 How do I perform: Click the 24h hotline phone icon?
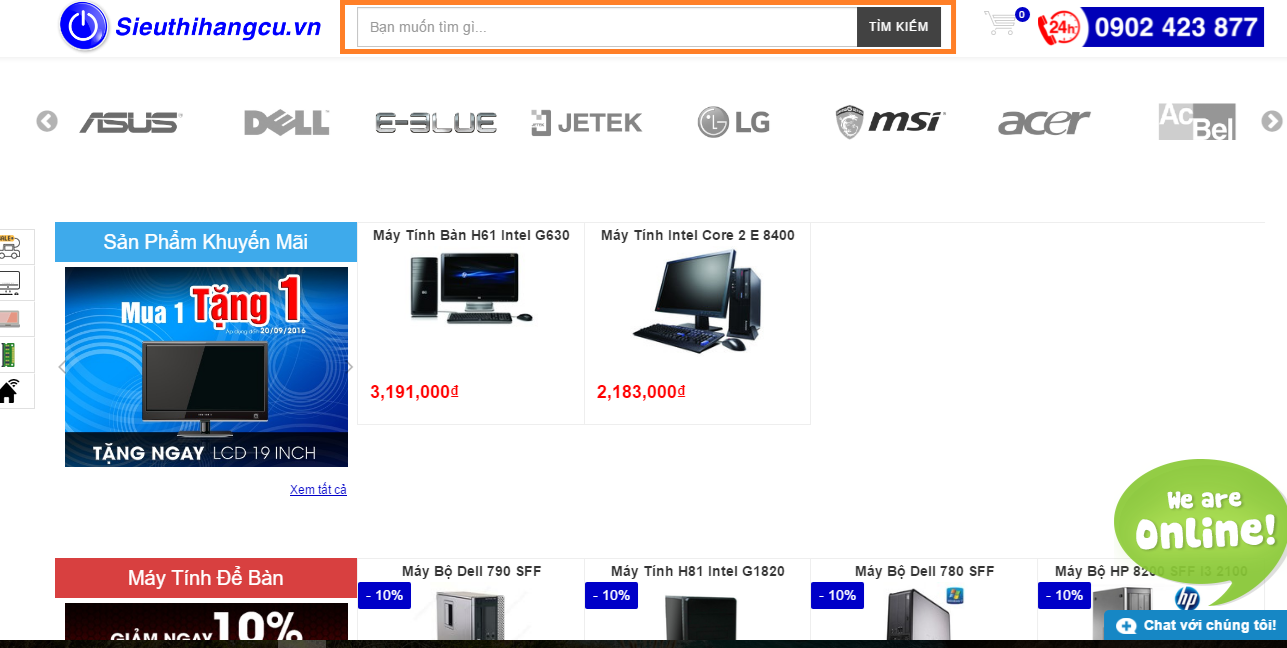[x=1058, y=28]
